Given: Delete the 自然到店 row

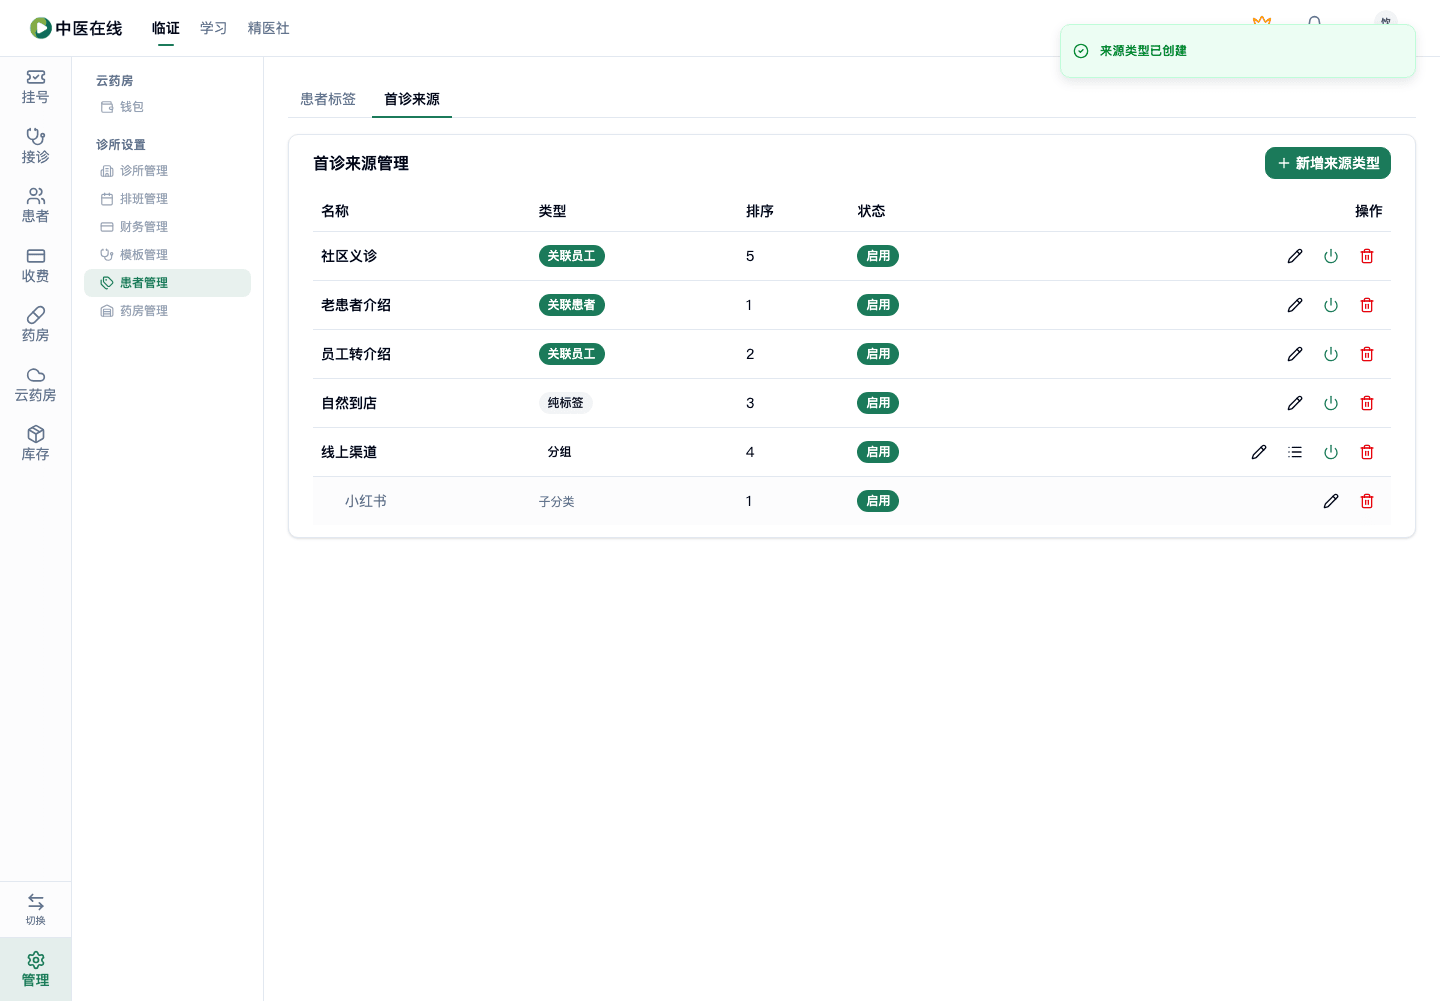Looking at the screenshot, I should pos(1367,403).
